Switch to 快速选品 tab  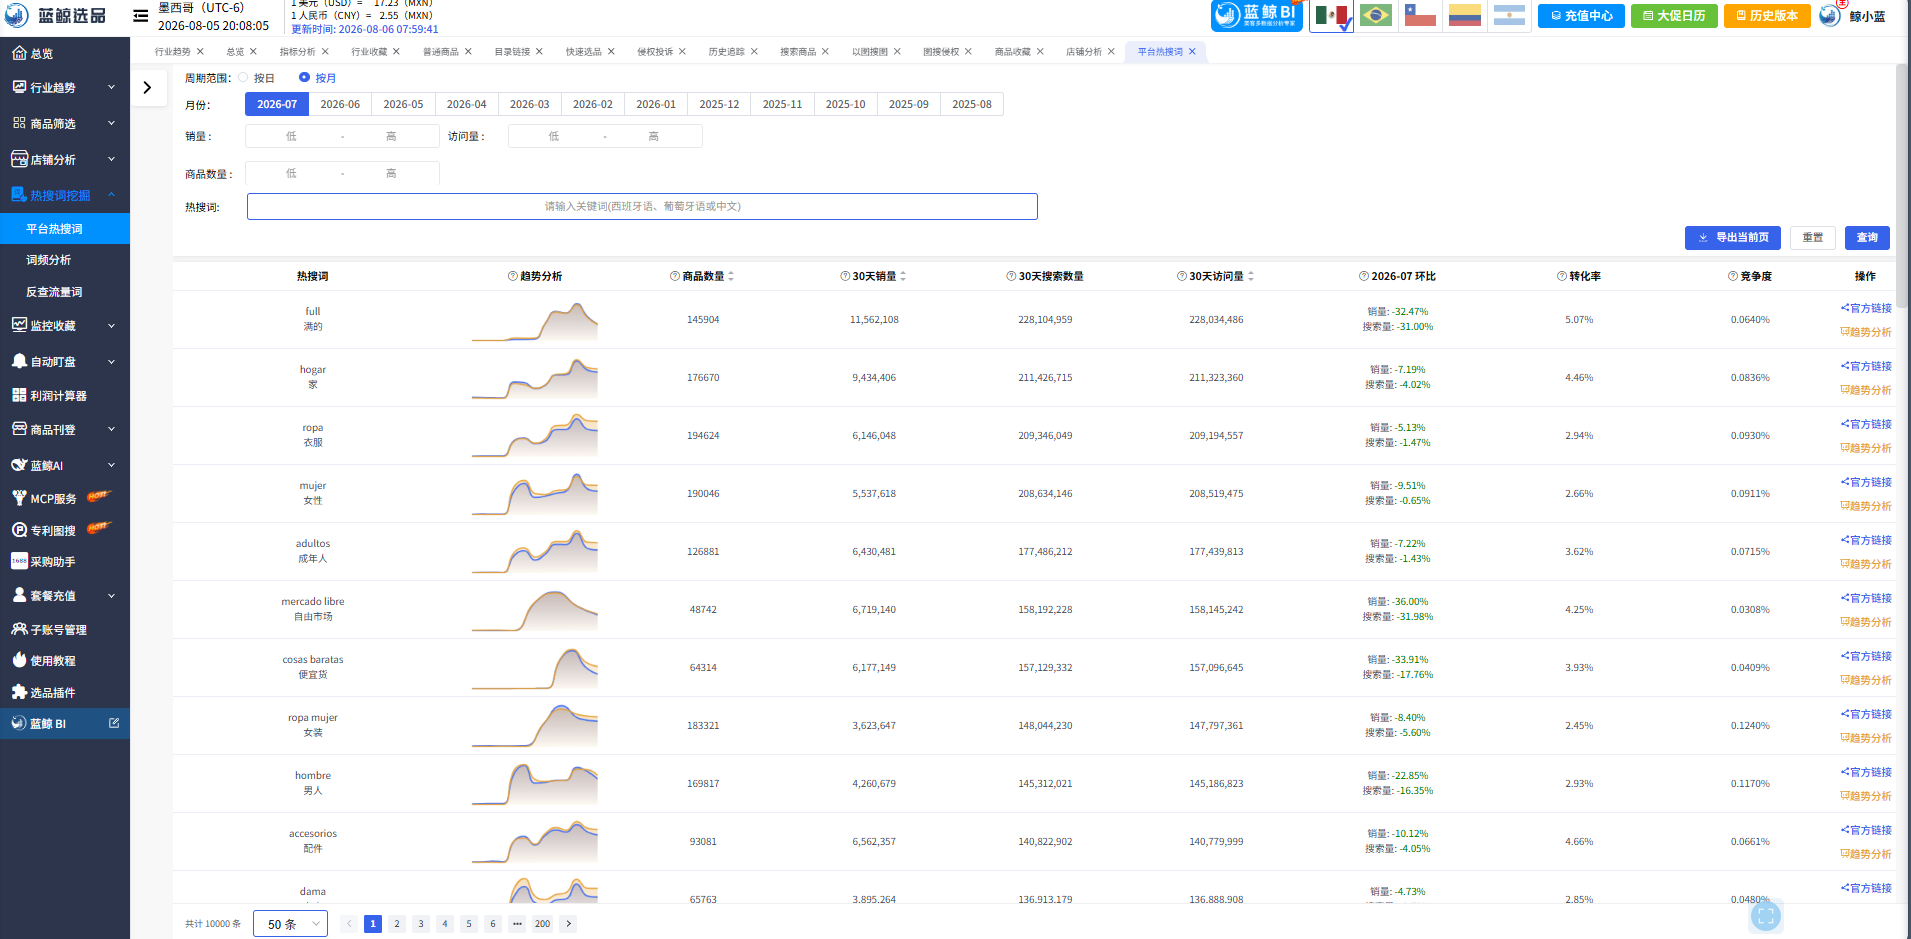click(x=583, y=52)
